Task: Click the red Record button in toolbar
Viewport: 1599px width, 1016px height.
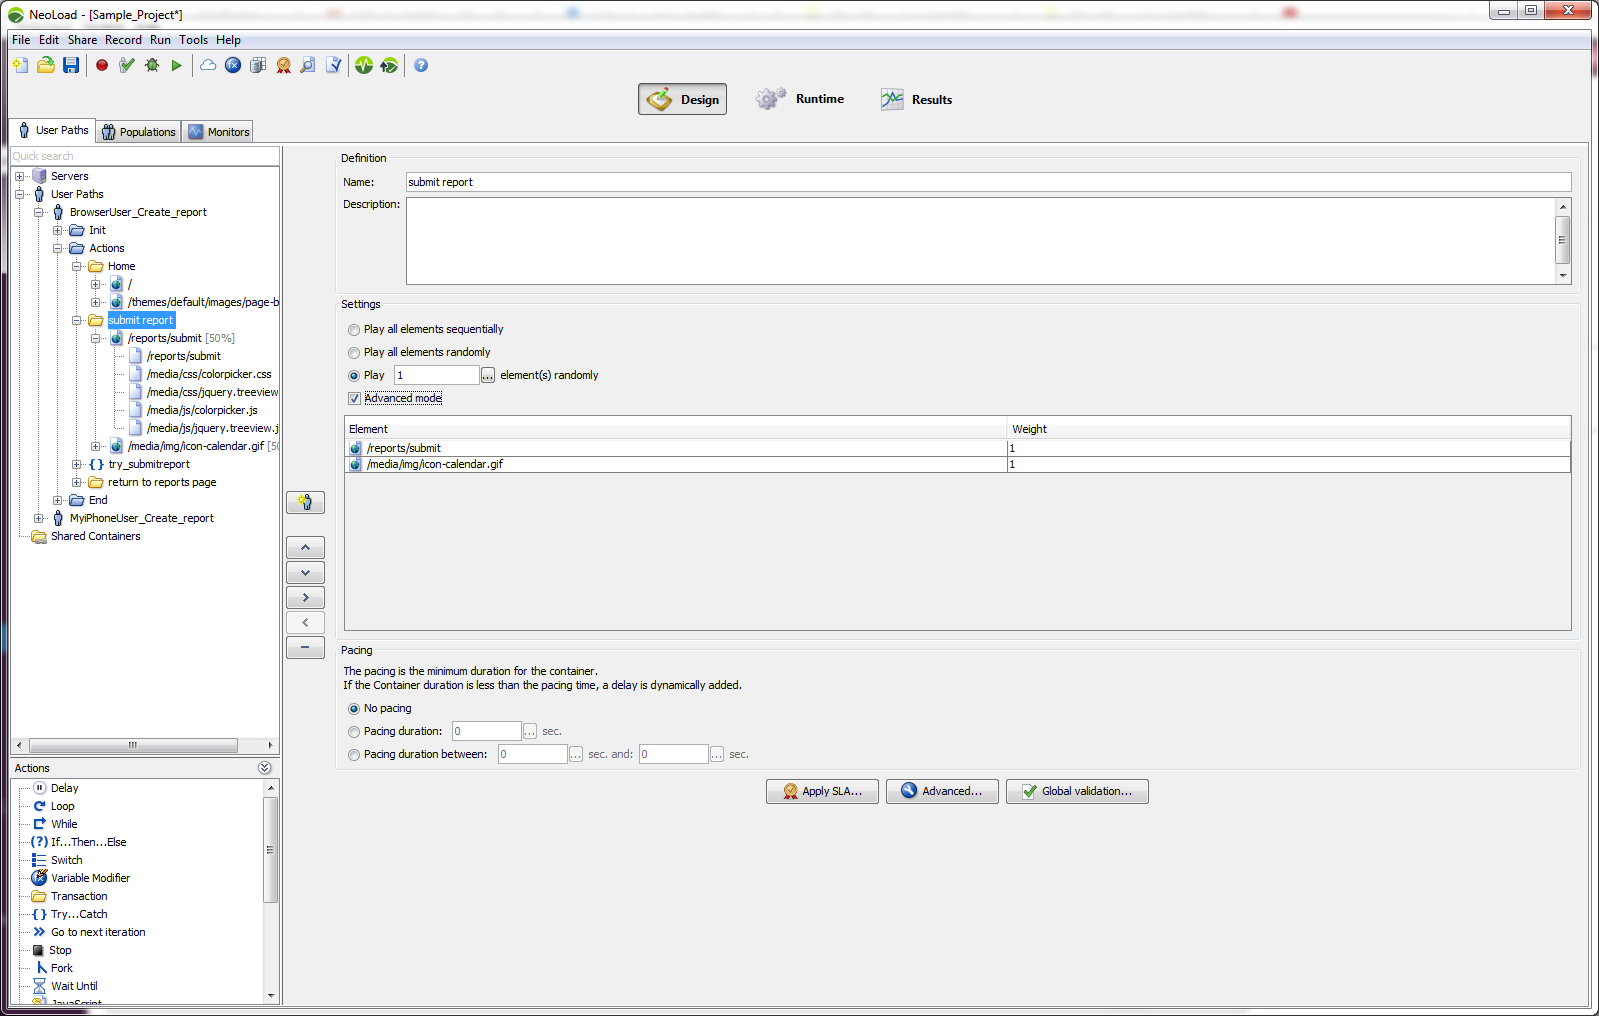Action: pos(102,65)
